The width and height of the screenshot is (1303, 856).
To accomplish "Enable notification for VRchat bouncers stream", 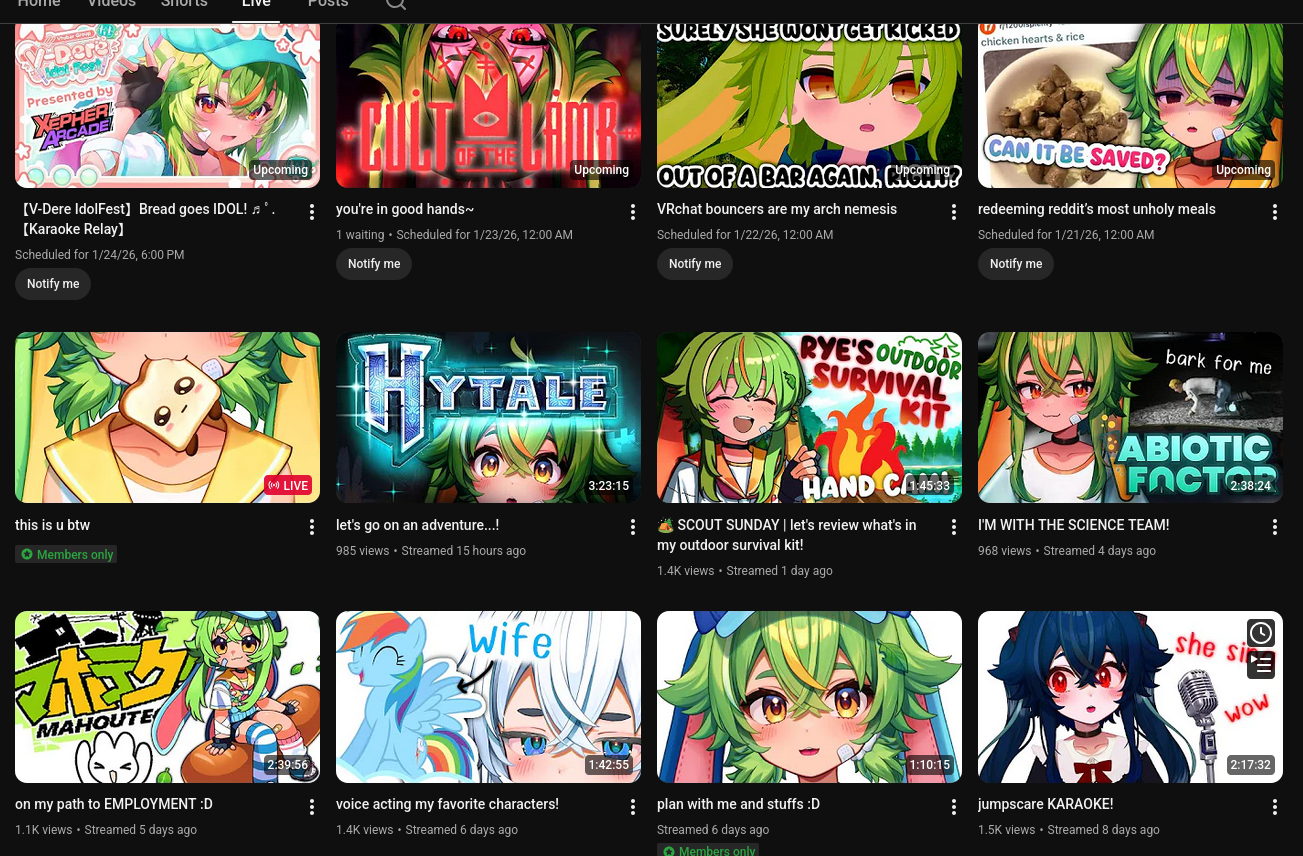I will click(x=695, y=264).
